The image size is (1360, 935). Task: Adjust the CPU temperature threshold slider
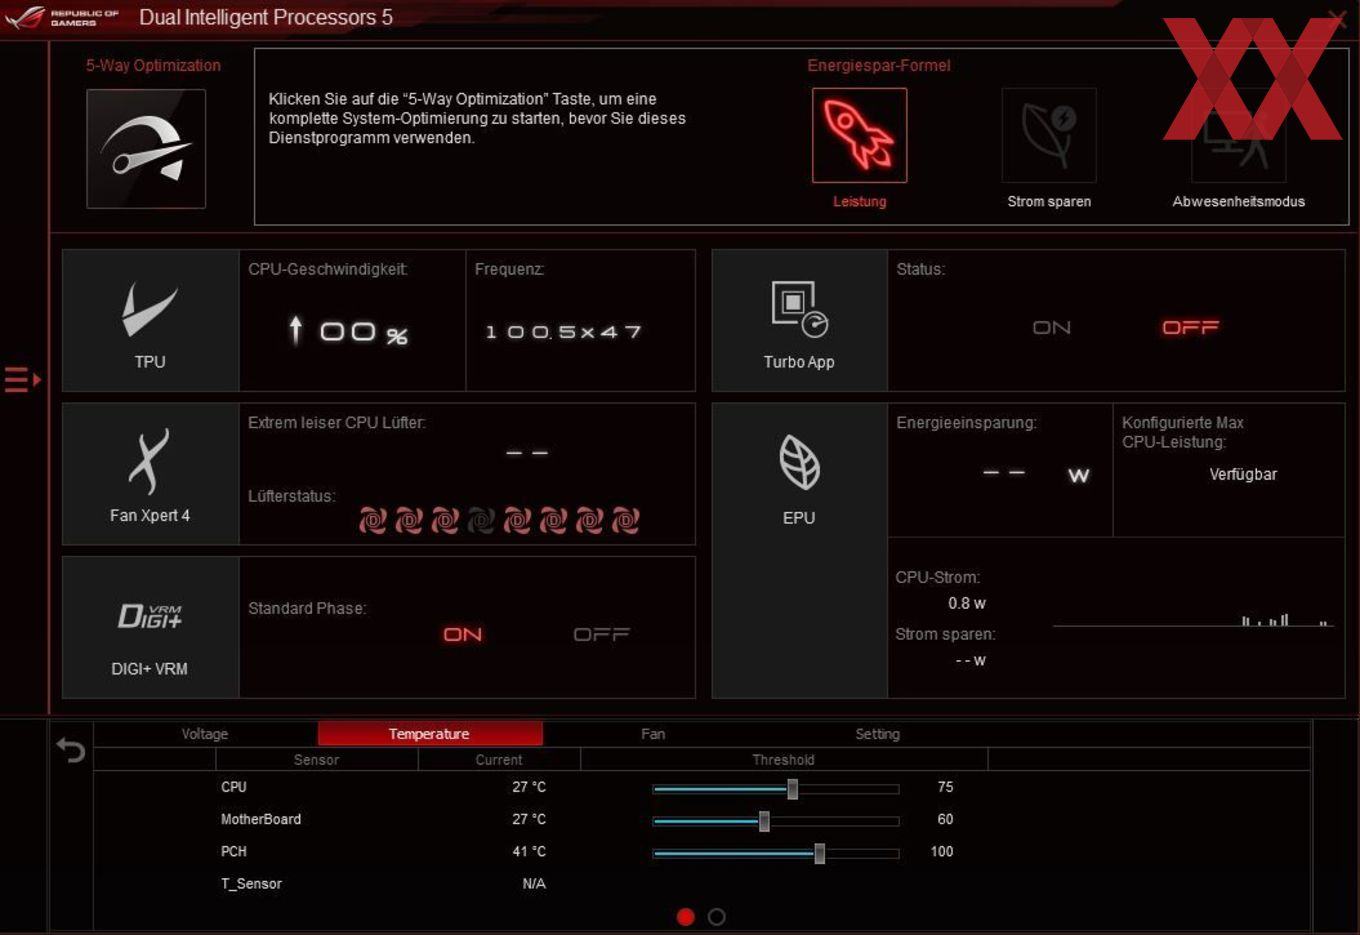(792, 789)
